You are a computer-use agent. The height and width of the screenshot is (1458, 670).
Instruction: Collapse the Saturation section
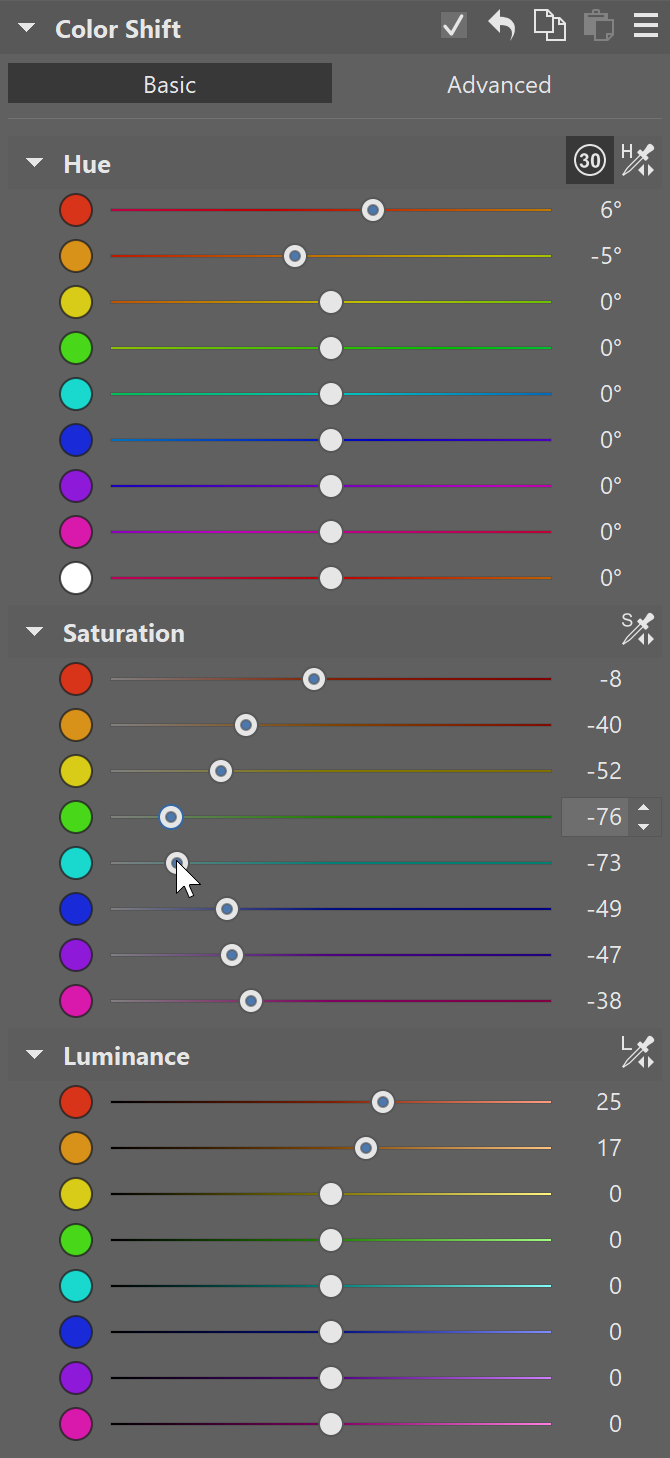point(36,632)
